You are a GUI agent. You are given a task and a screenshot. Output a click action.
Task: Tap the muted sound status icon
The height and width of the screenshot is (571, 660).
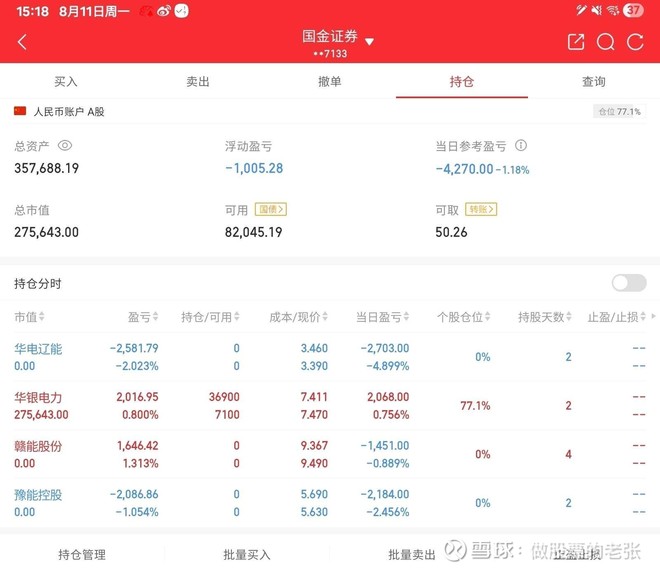pyautogui.click(x=597, y=11)
